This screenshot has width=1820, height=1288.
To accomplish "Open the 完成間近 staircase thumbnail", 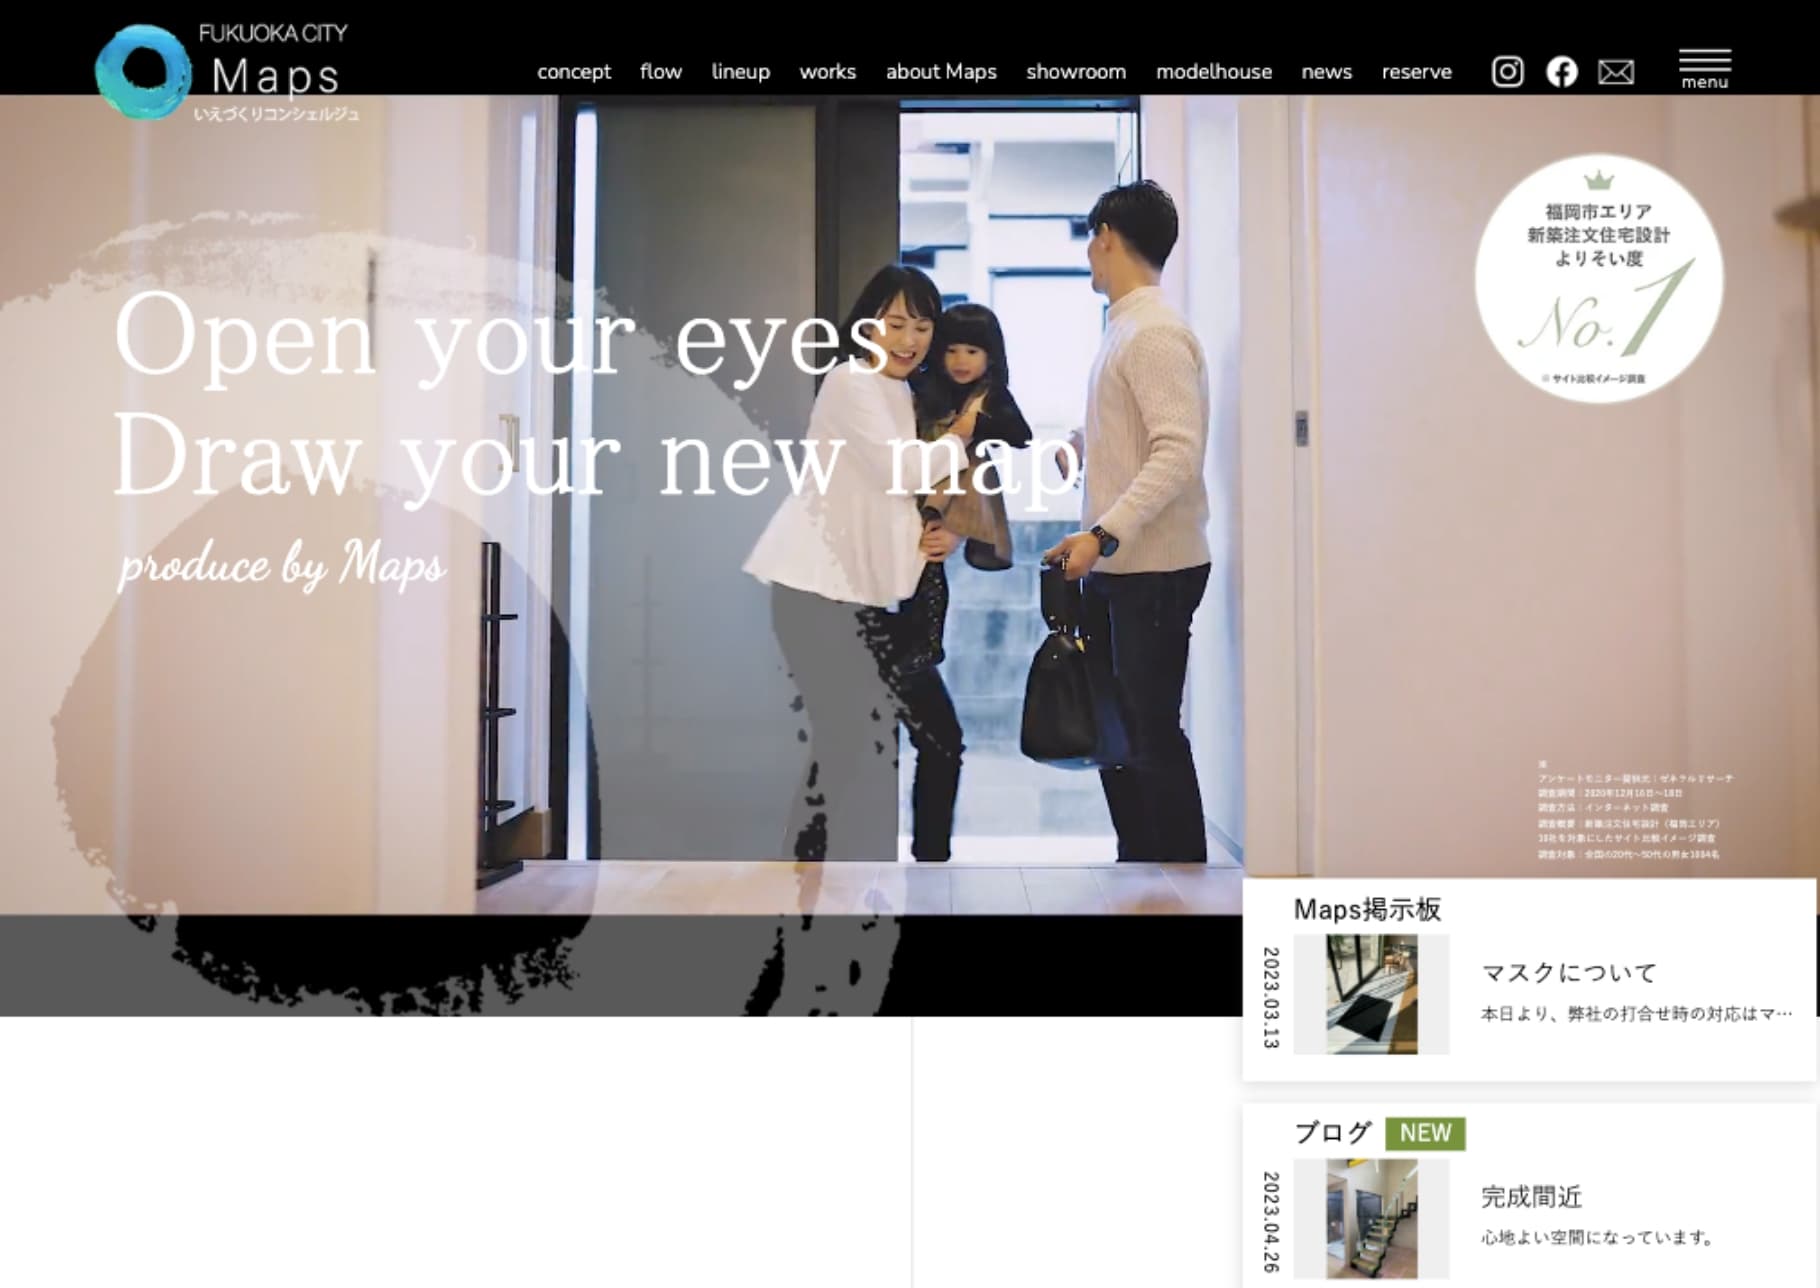I will [x=1371, y=1218].
